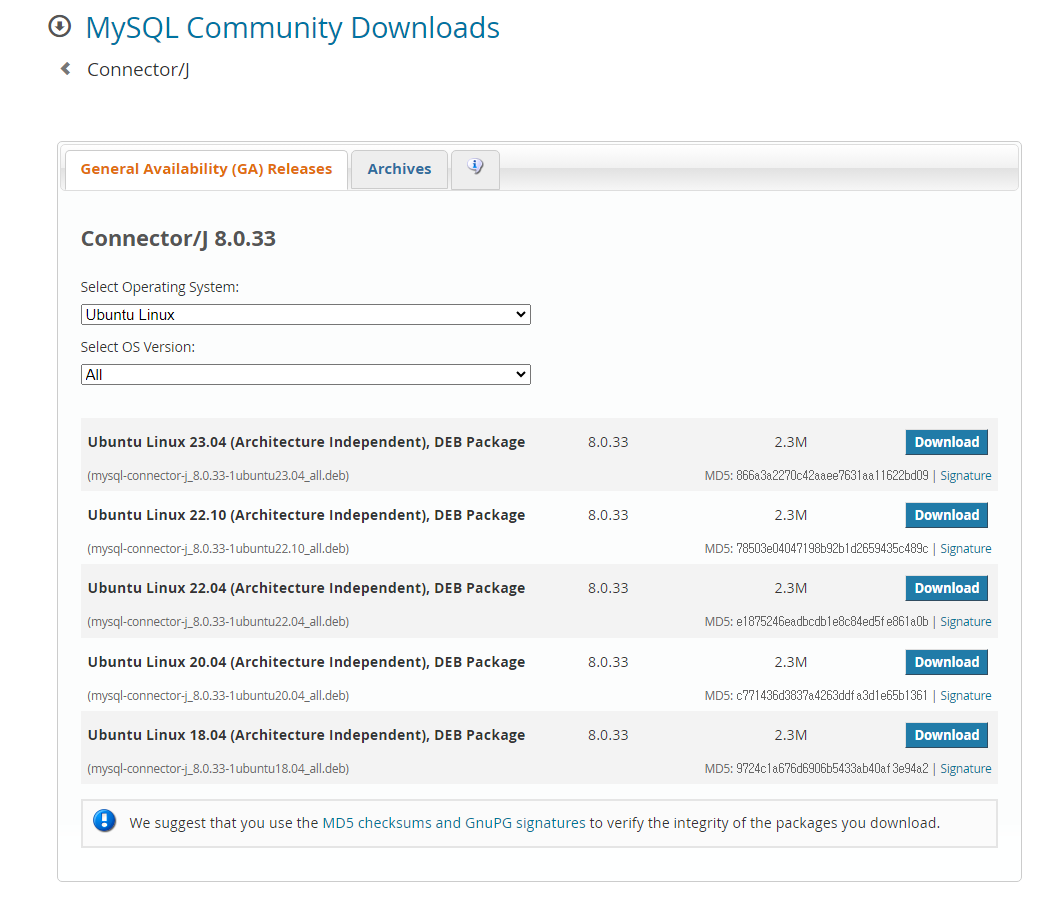Click the back arrow next to Connector/J

(66, 68)
